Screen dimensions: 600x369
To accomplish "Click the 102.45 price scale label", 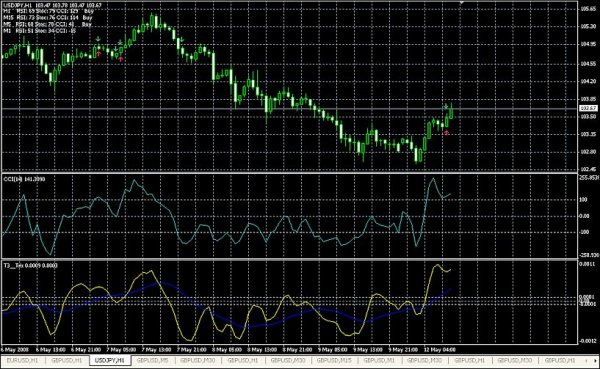I will tap(589, 169).
